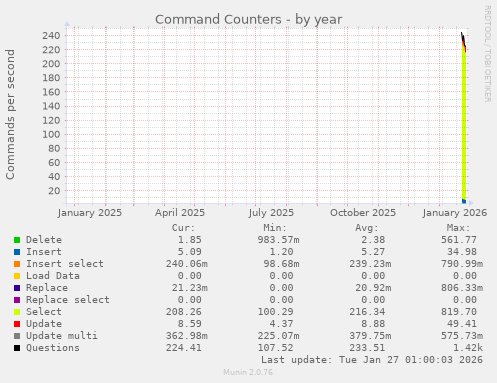
Task: Click the Questions avg value 233.51
Action: [367, 348]
